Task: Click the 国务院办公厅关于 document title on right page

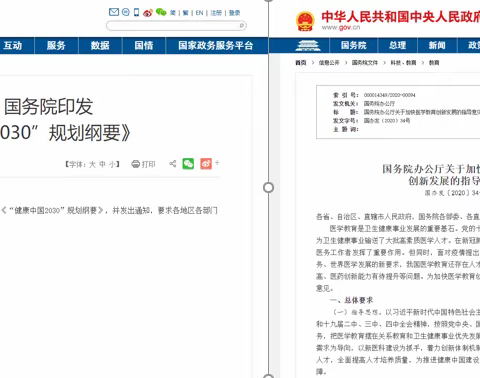Action: pyautogui.click(x=431, y=169)
